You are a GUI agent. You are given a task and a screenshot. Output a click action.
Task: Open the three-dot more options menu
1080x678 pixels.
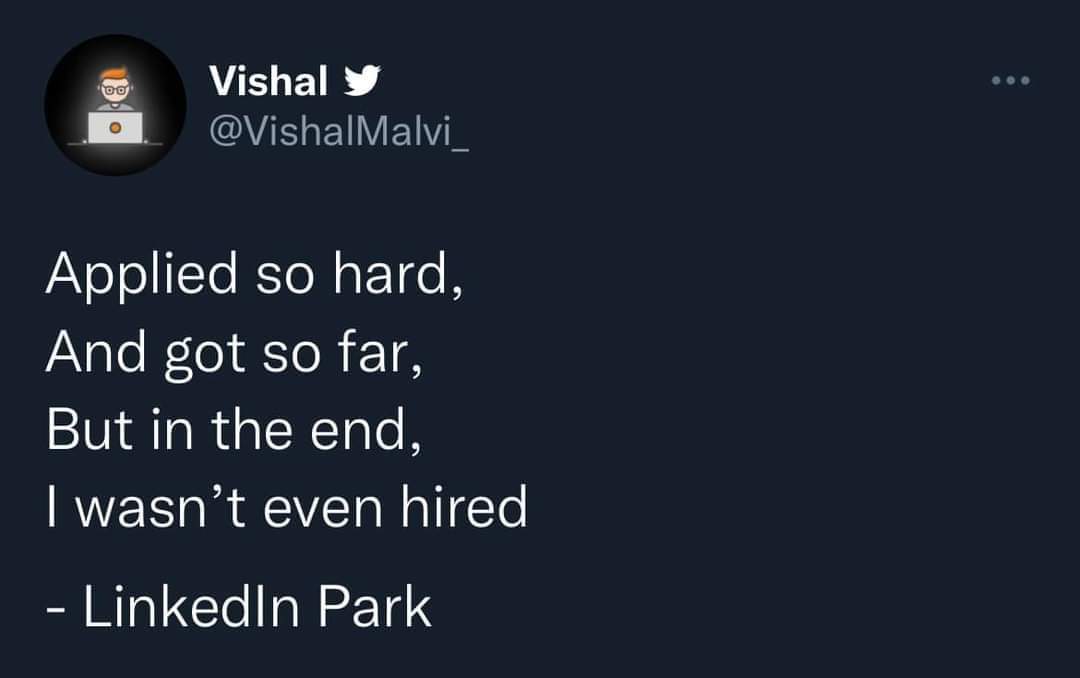click(x=1010, y=81)
